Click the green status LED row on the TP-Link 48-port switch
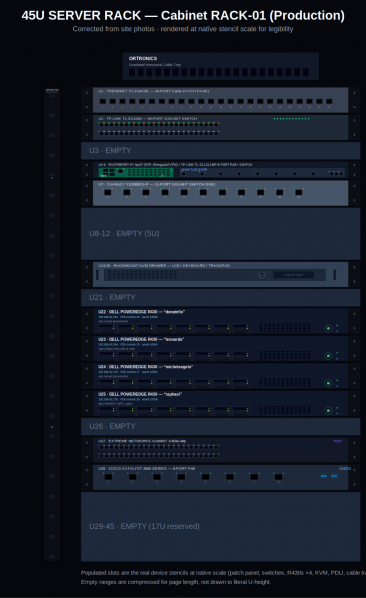The height and width of the screenshot is (598, 366). coord(291,119)
